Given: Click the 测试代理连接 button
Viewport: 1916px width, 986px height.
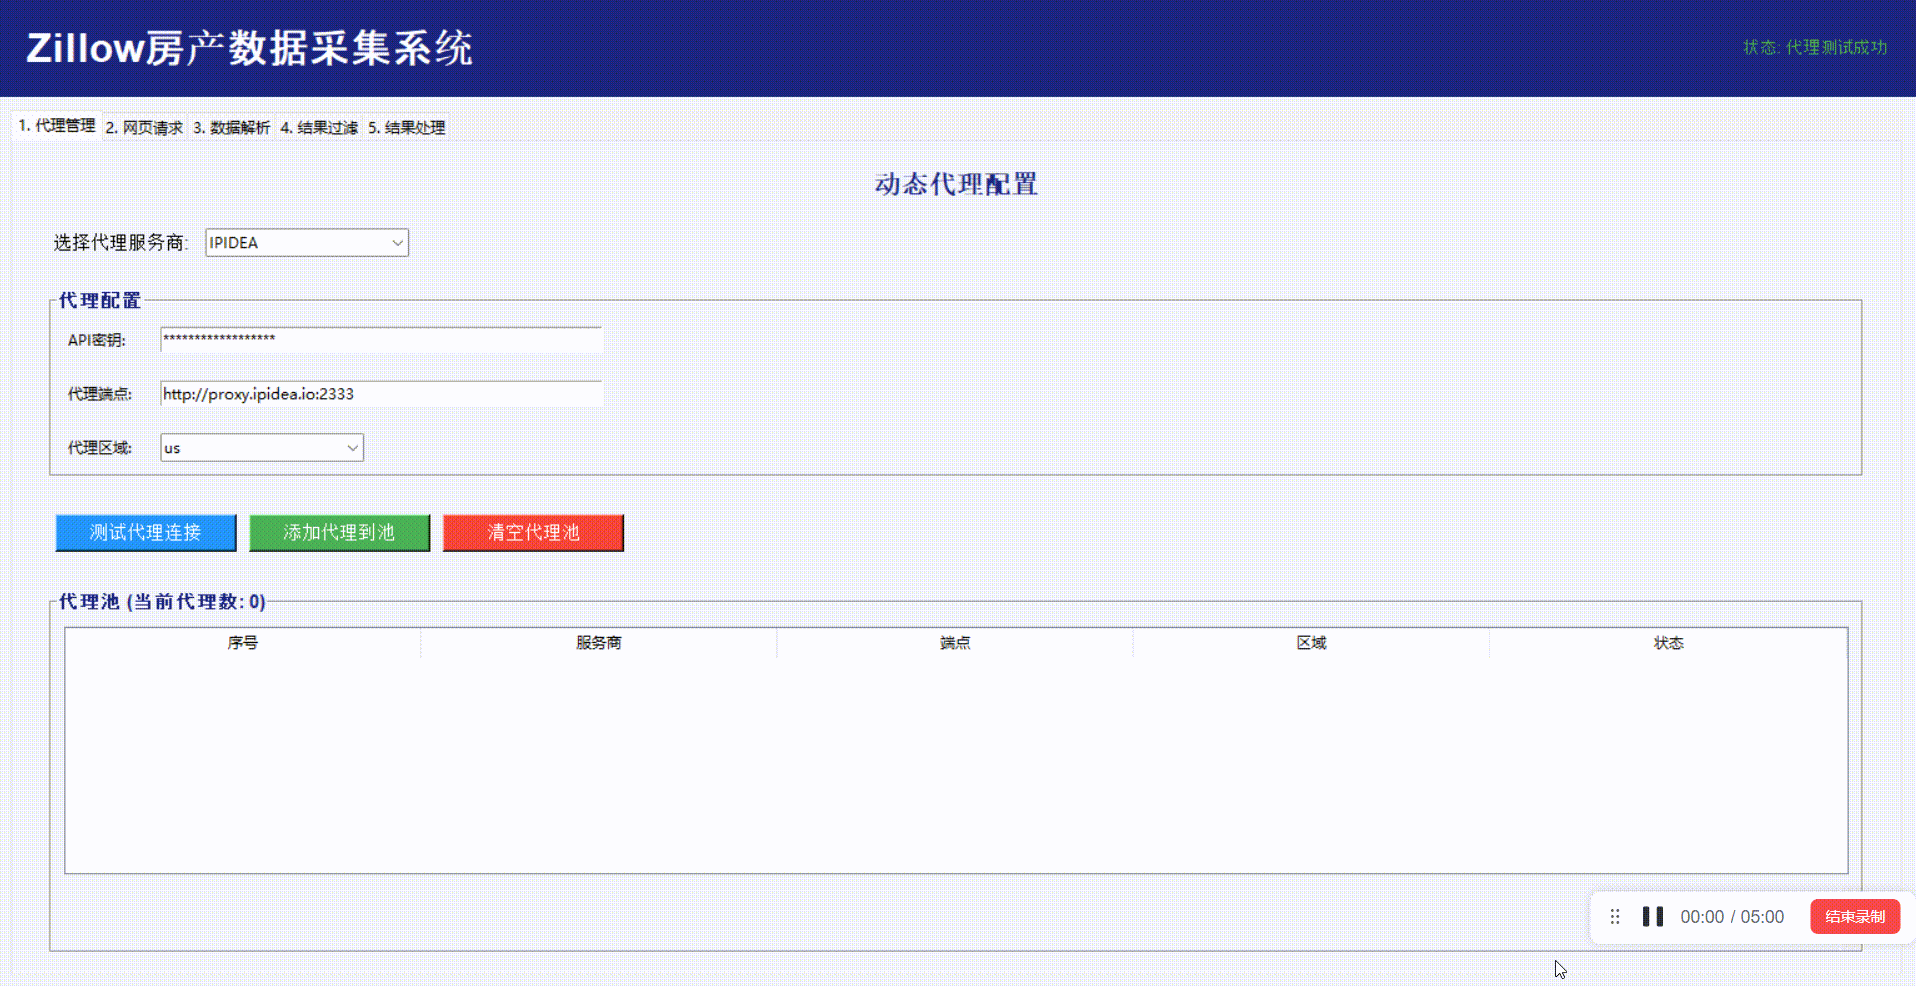Looking at the screenshot, I should pyautogui.click(x=146, y=533).
